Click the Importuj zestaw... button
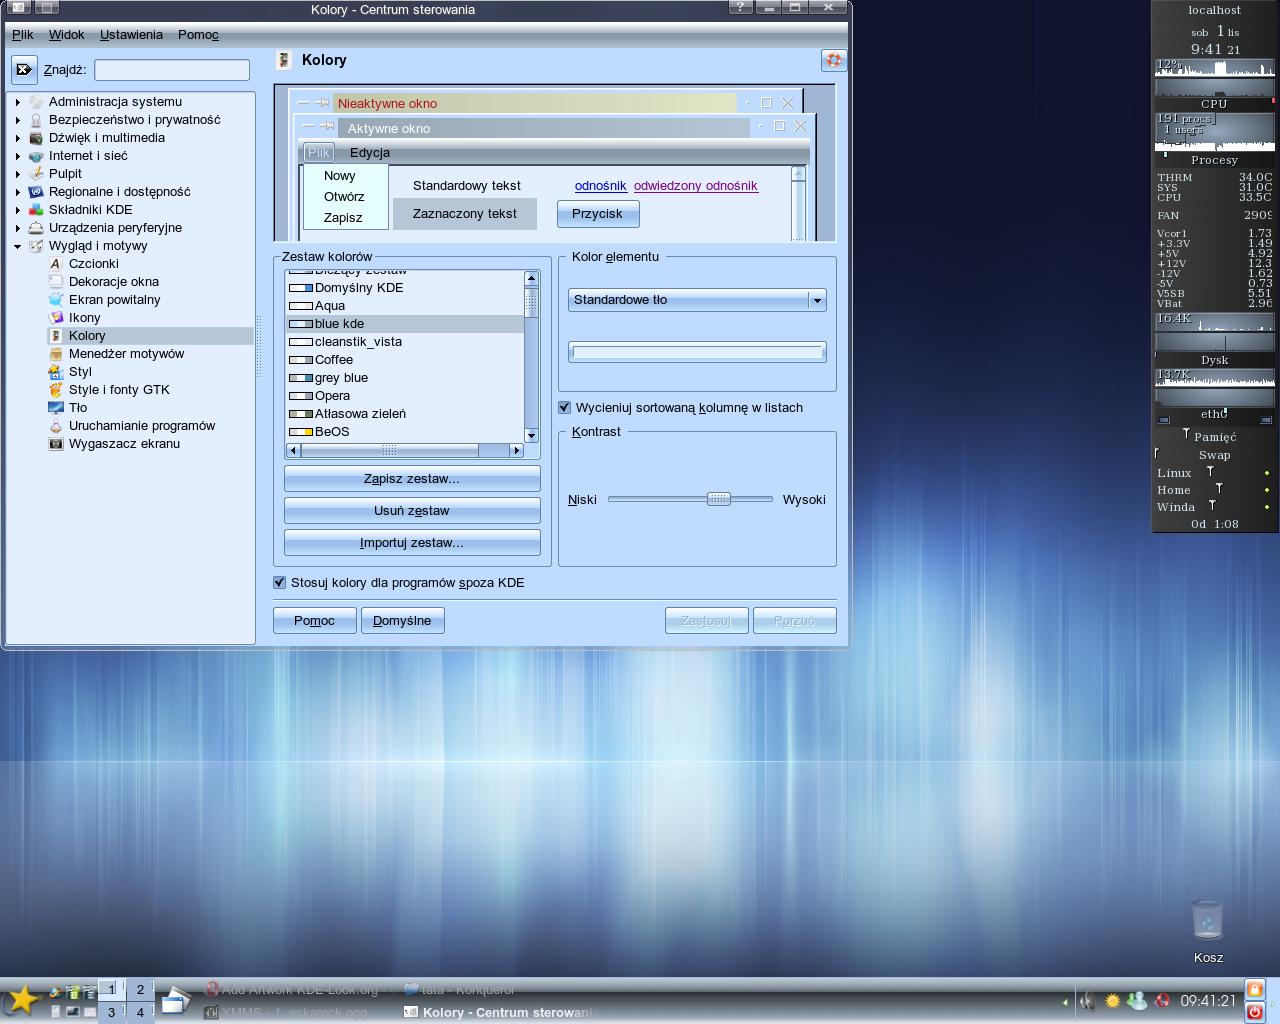Viewport: 1280px width, 1024px height. pyautogui.click(x=412, y=543)
